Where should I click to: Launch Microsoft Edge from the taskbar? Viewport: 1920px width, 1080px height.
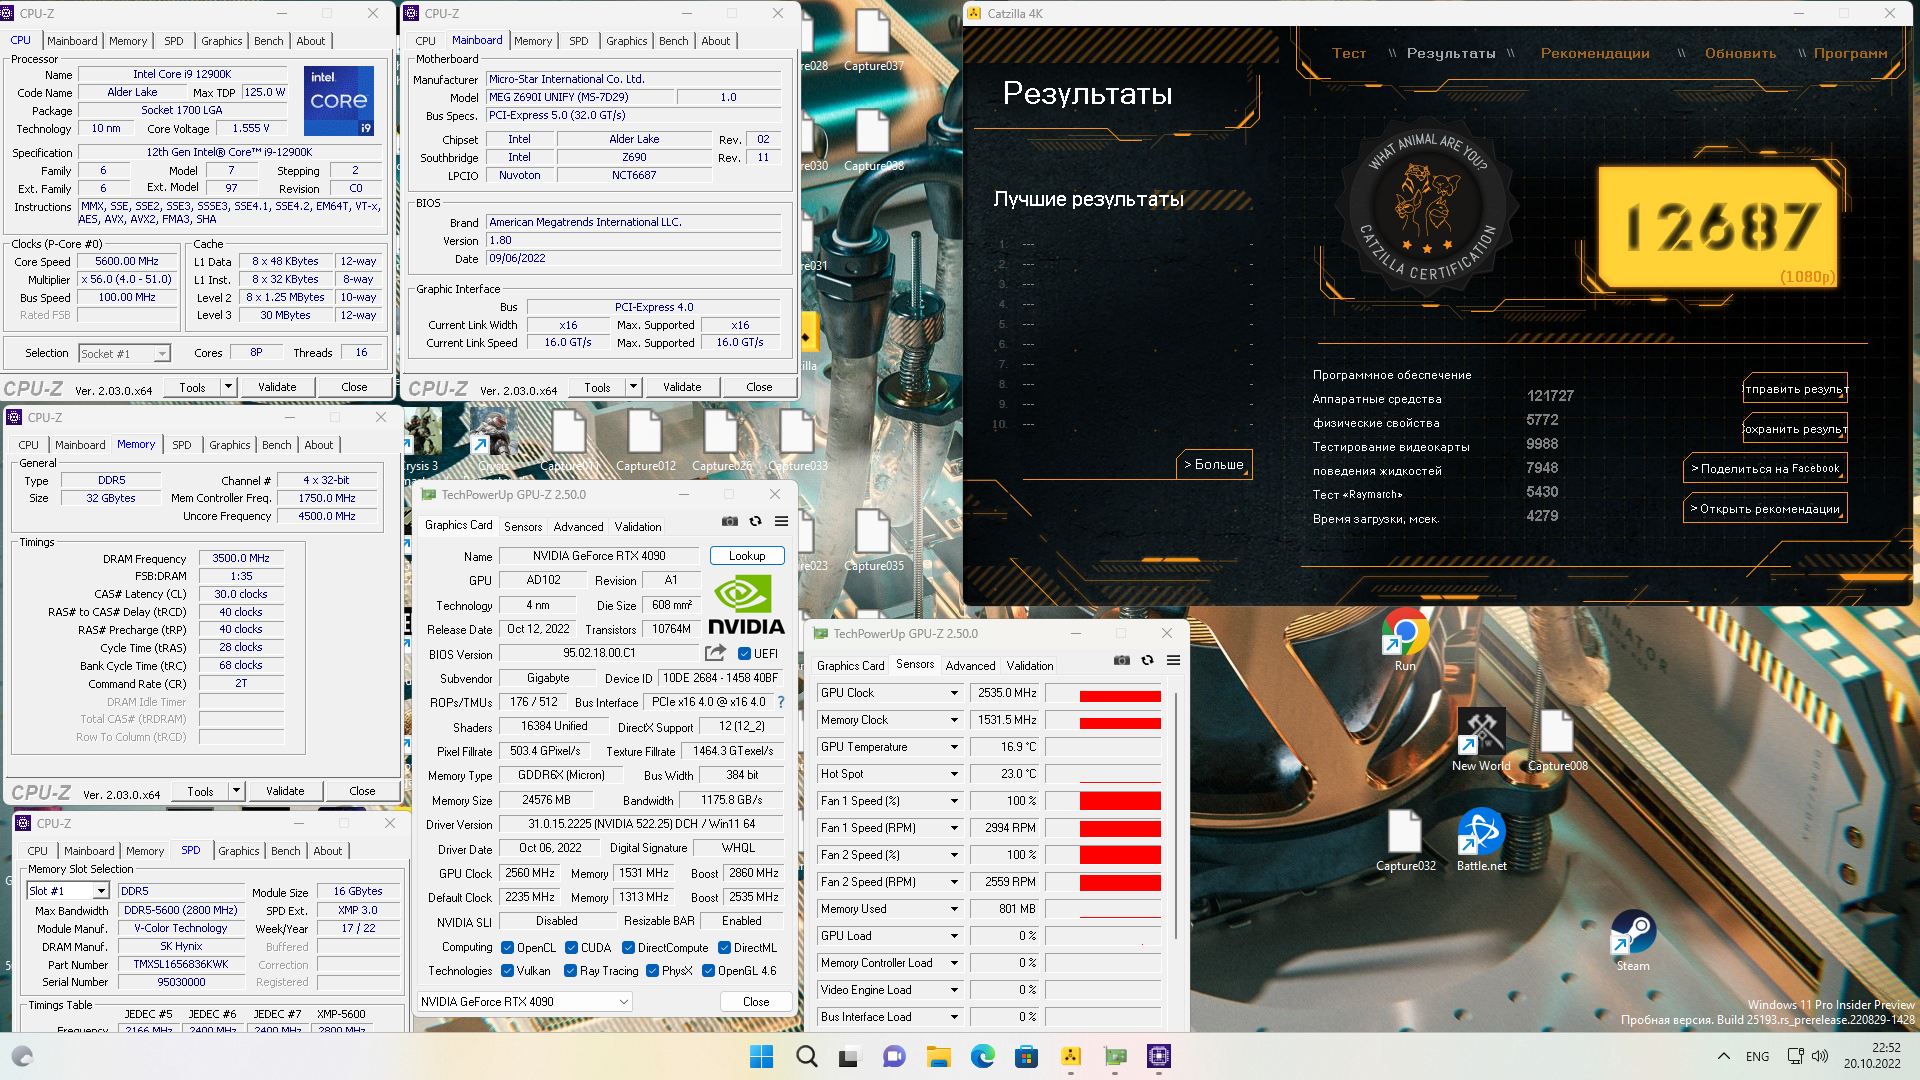pyautogui.click(x=982, y=1056)
